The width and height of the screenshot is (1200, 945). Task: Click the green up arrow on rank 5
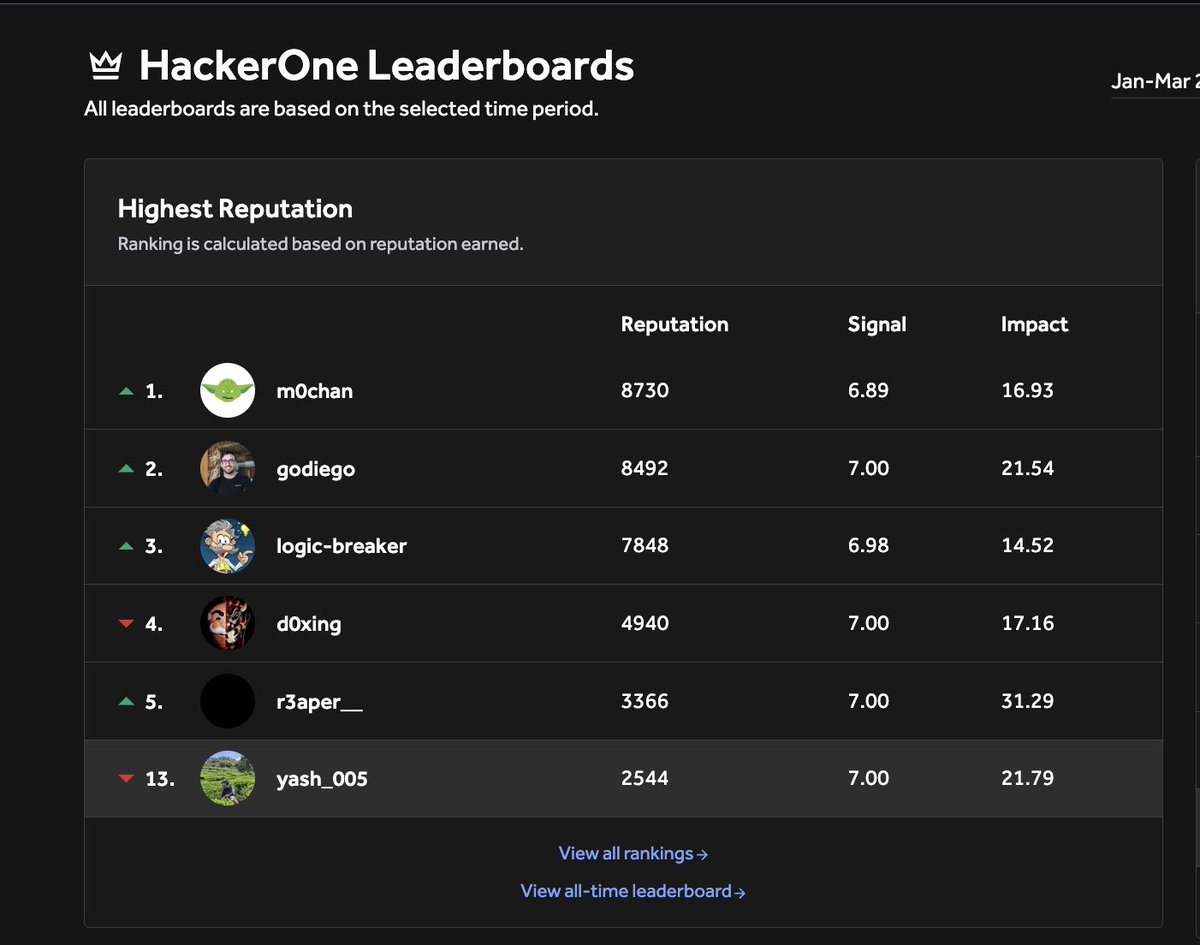126,701
